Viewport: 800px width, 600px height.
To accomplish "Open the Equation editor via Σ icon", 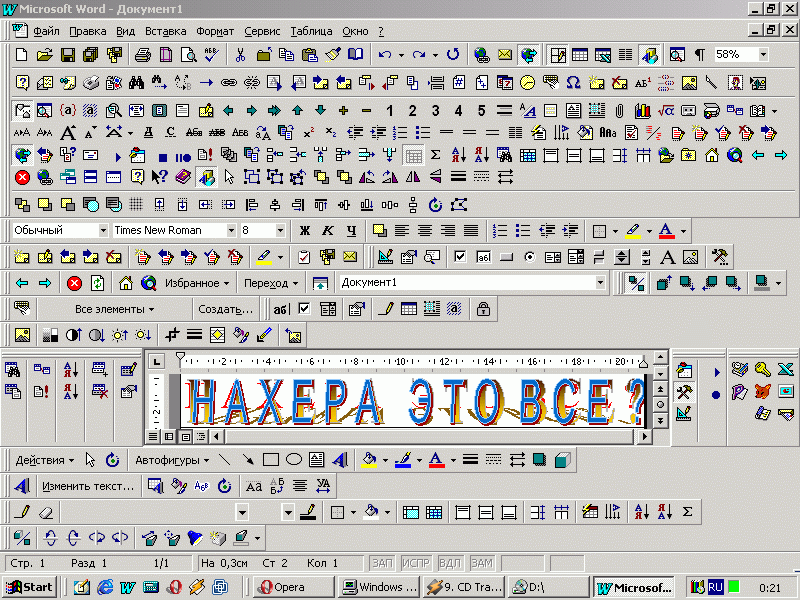I will pyautogui.click(x=436, y=155).
